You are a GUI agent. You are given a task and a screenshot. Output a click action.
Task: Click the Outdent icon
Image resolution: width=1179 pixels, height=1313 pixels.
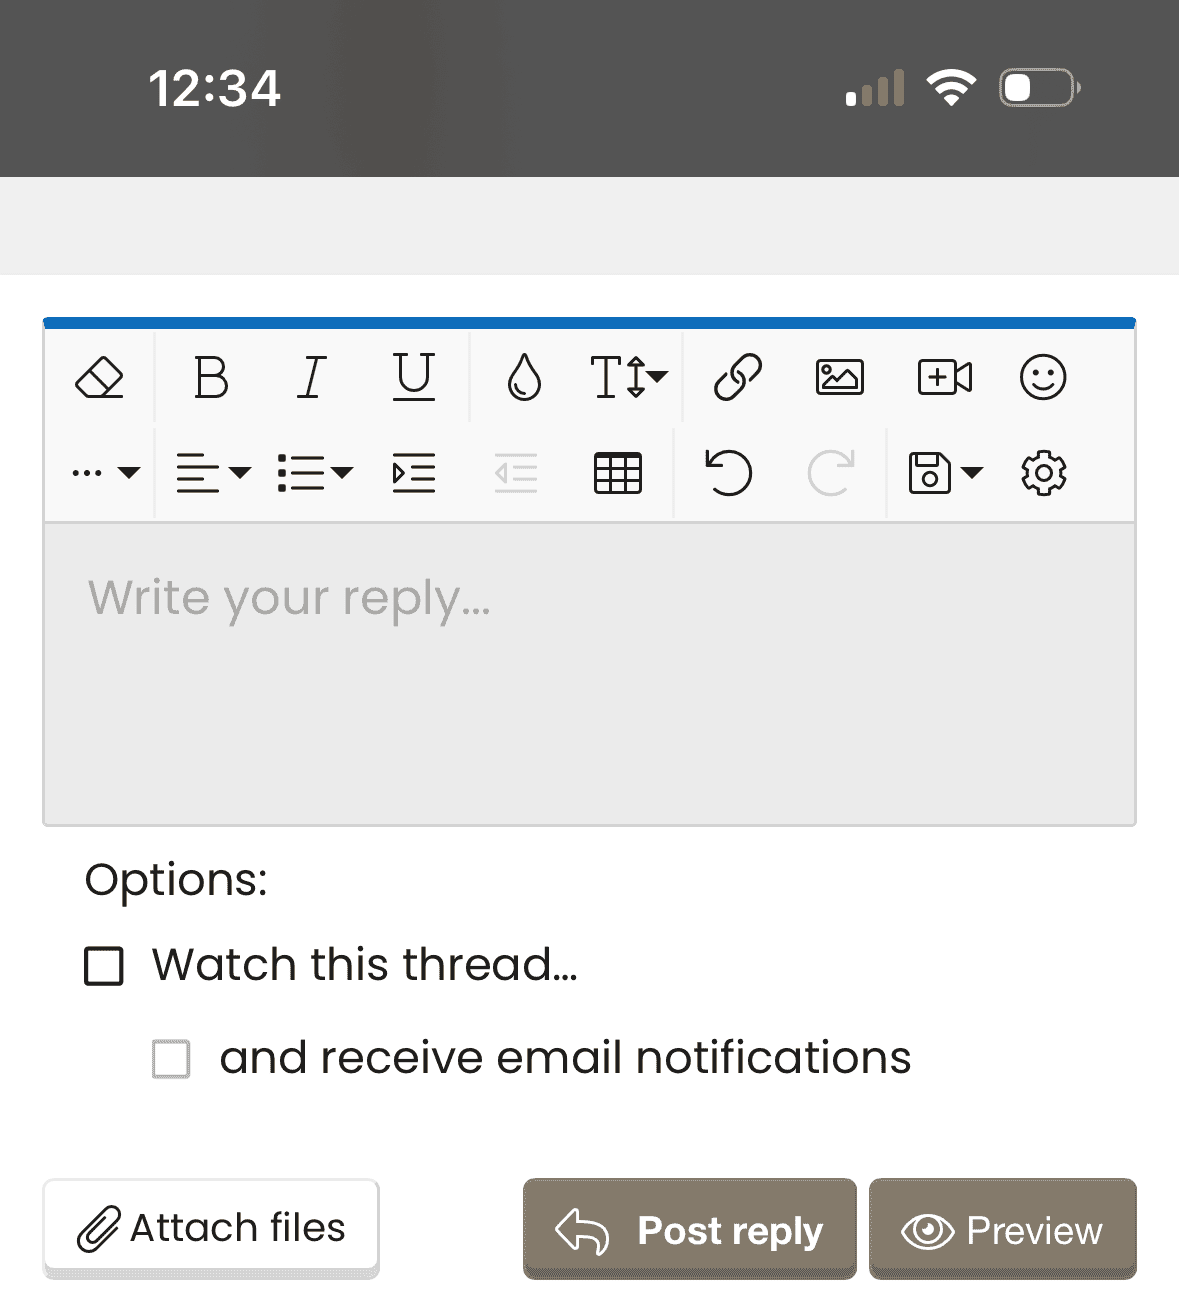tap(516, 473)
